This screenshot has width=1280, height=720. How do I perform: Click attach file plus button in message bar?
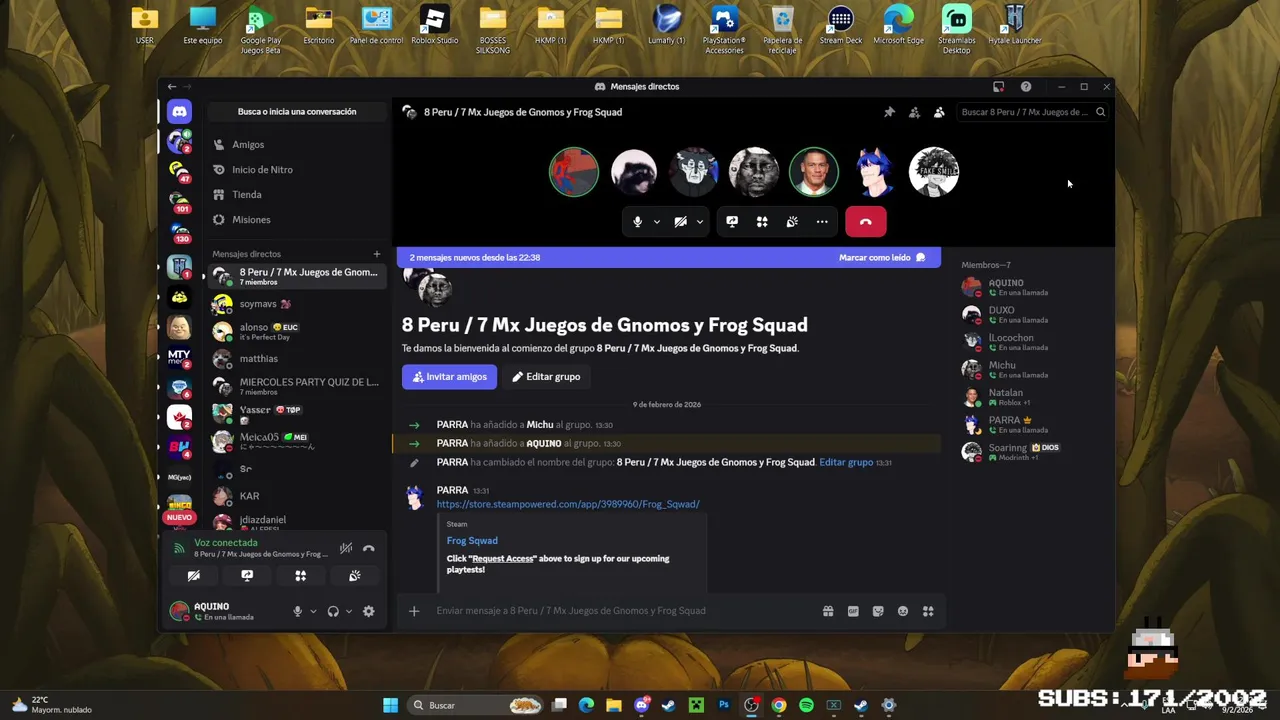pyautogui.click(x=414, y=611)
